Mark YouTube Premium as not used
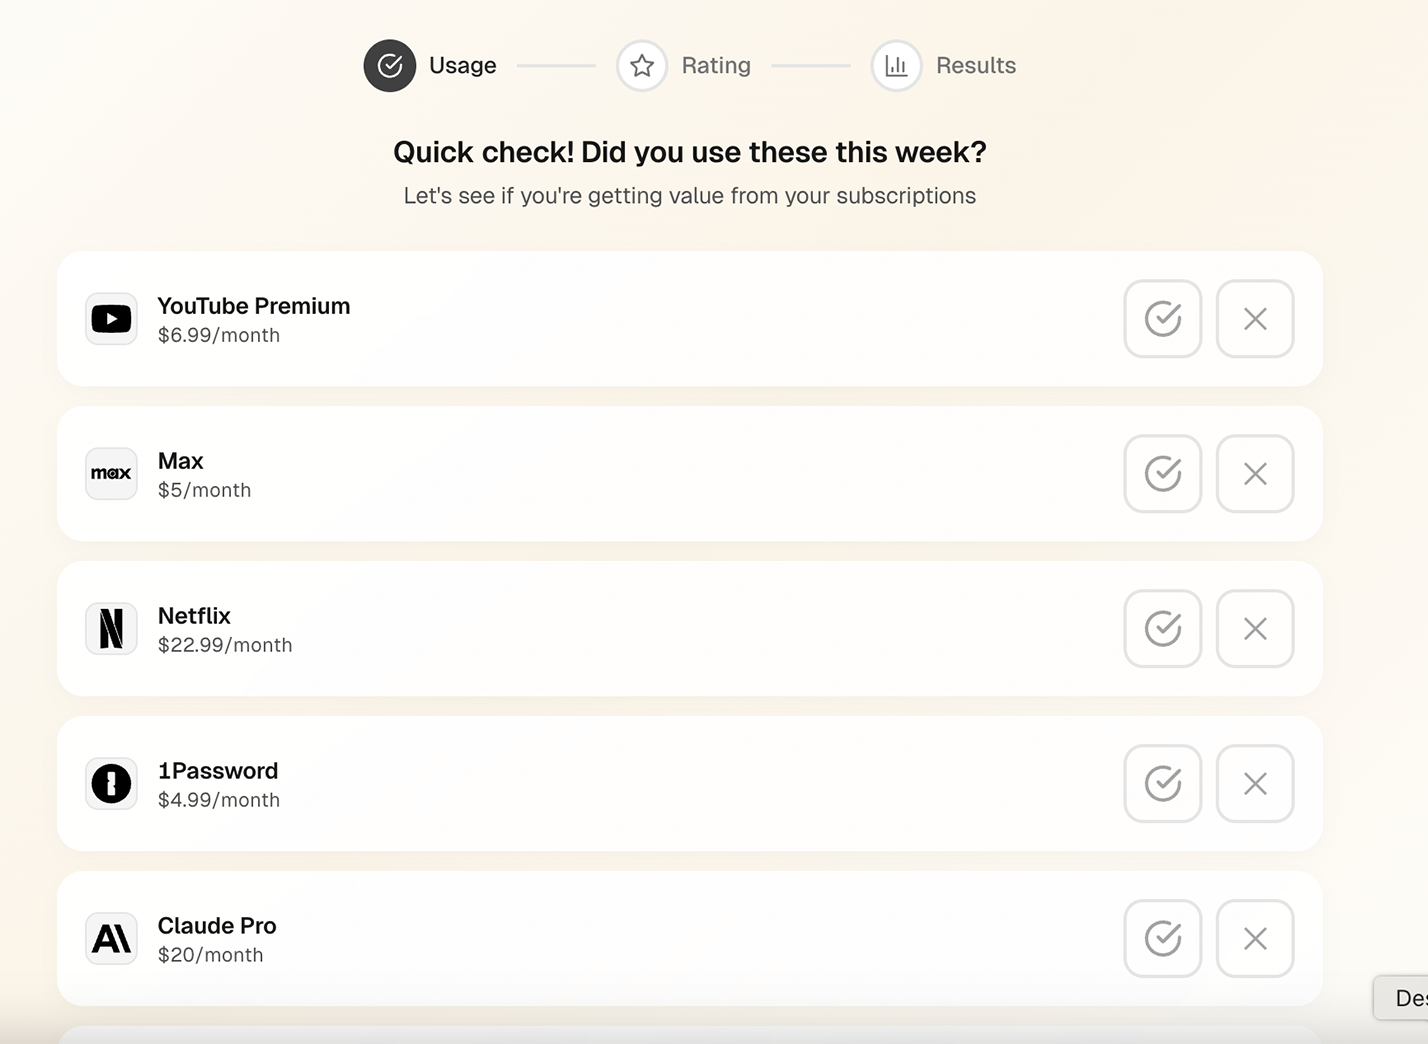 [x=1255, y=319]
